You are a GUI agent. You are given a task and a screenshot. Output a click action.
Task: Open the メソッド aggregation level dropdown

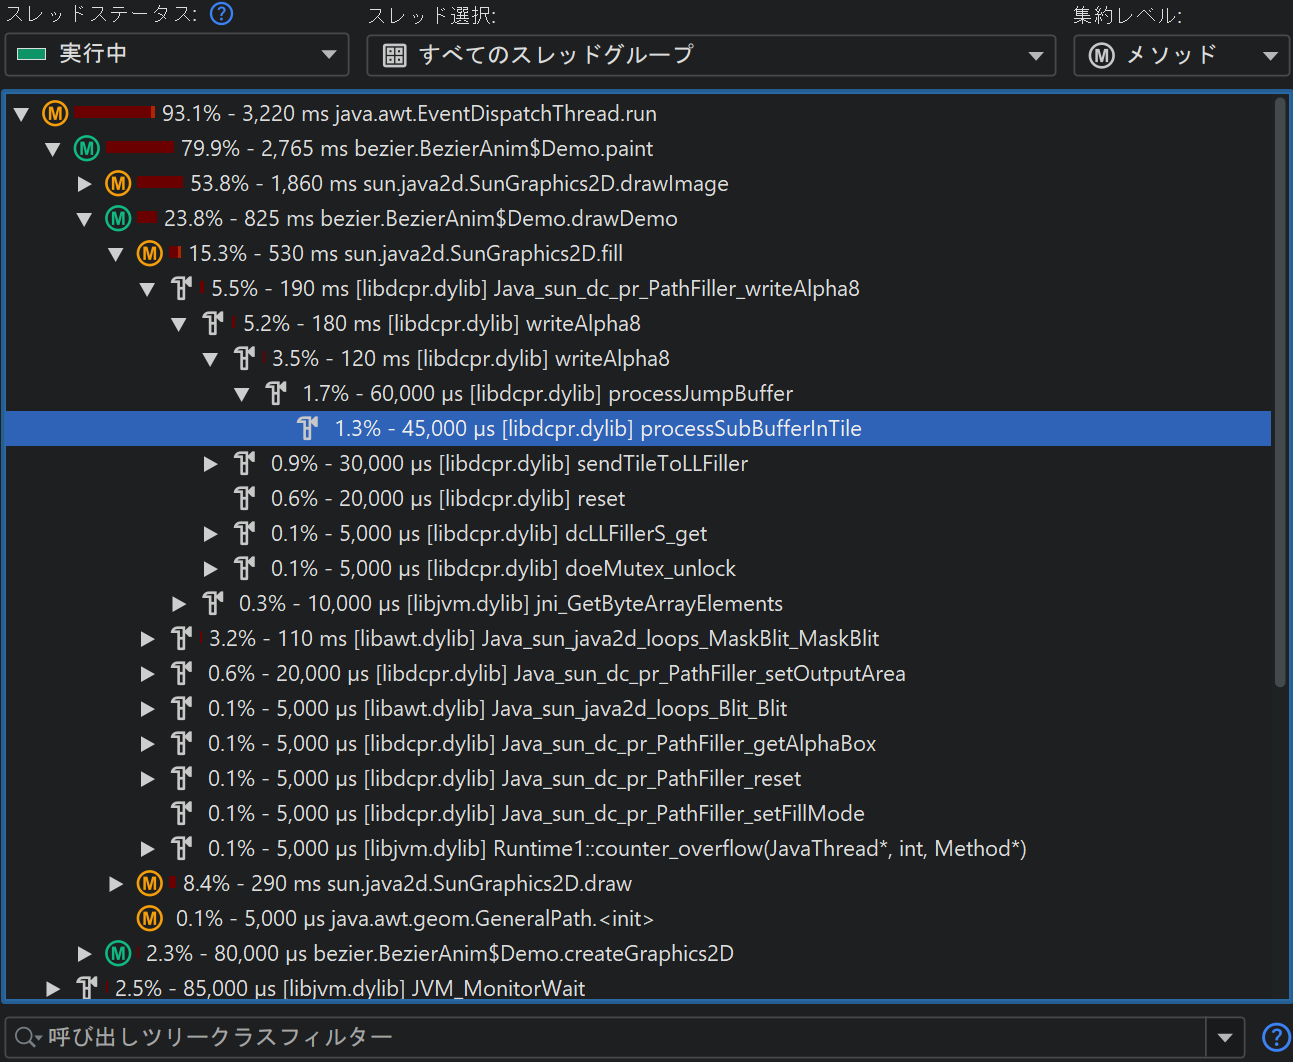click(x=1181, y=55)
